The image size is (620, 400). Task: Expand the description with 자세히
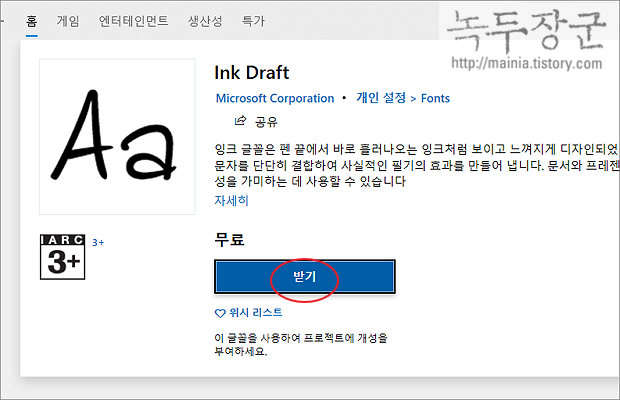(231, 200)
